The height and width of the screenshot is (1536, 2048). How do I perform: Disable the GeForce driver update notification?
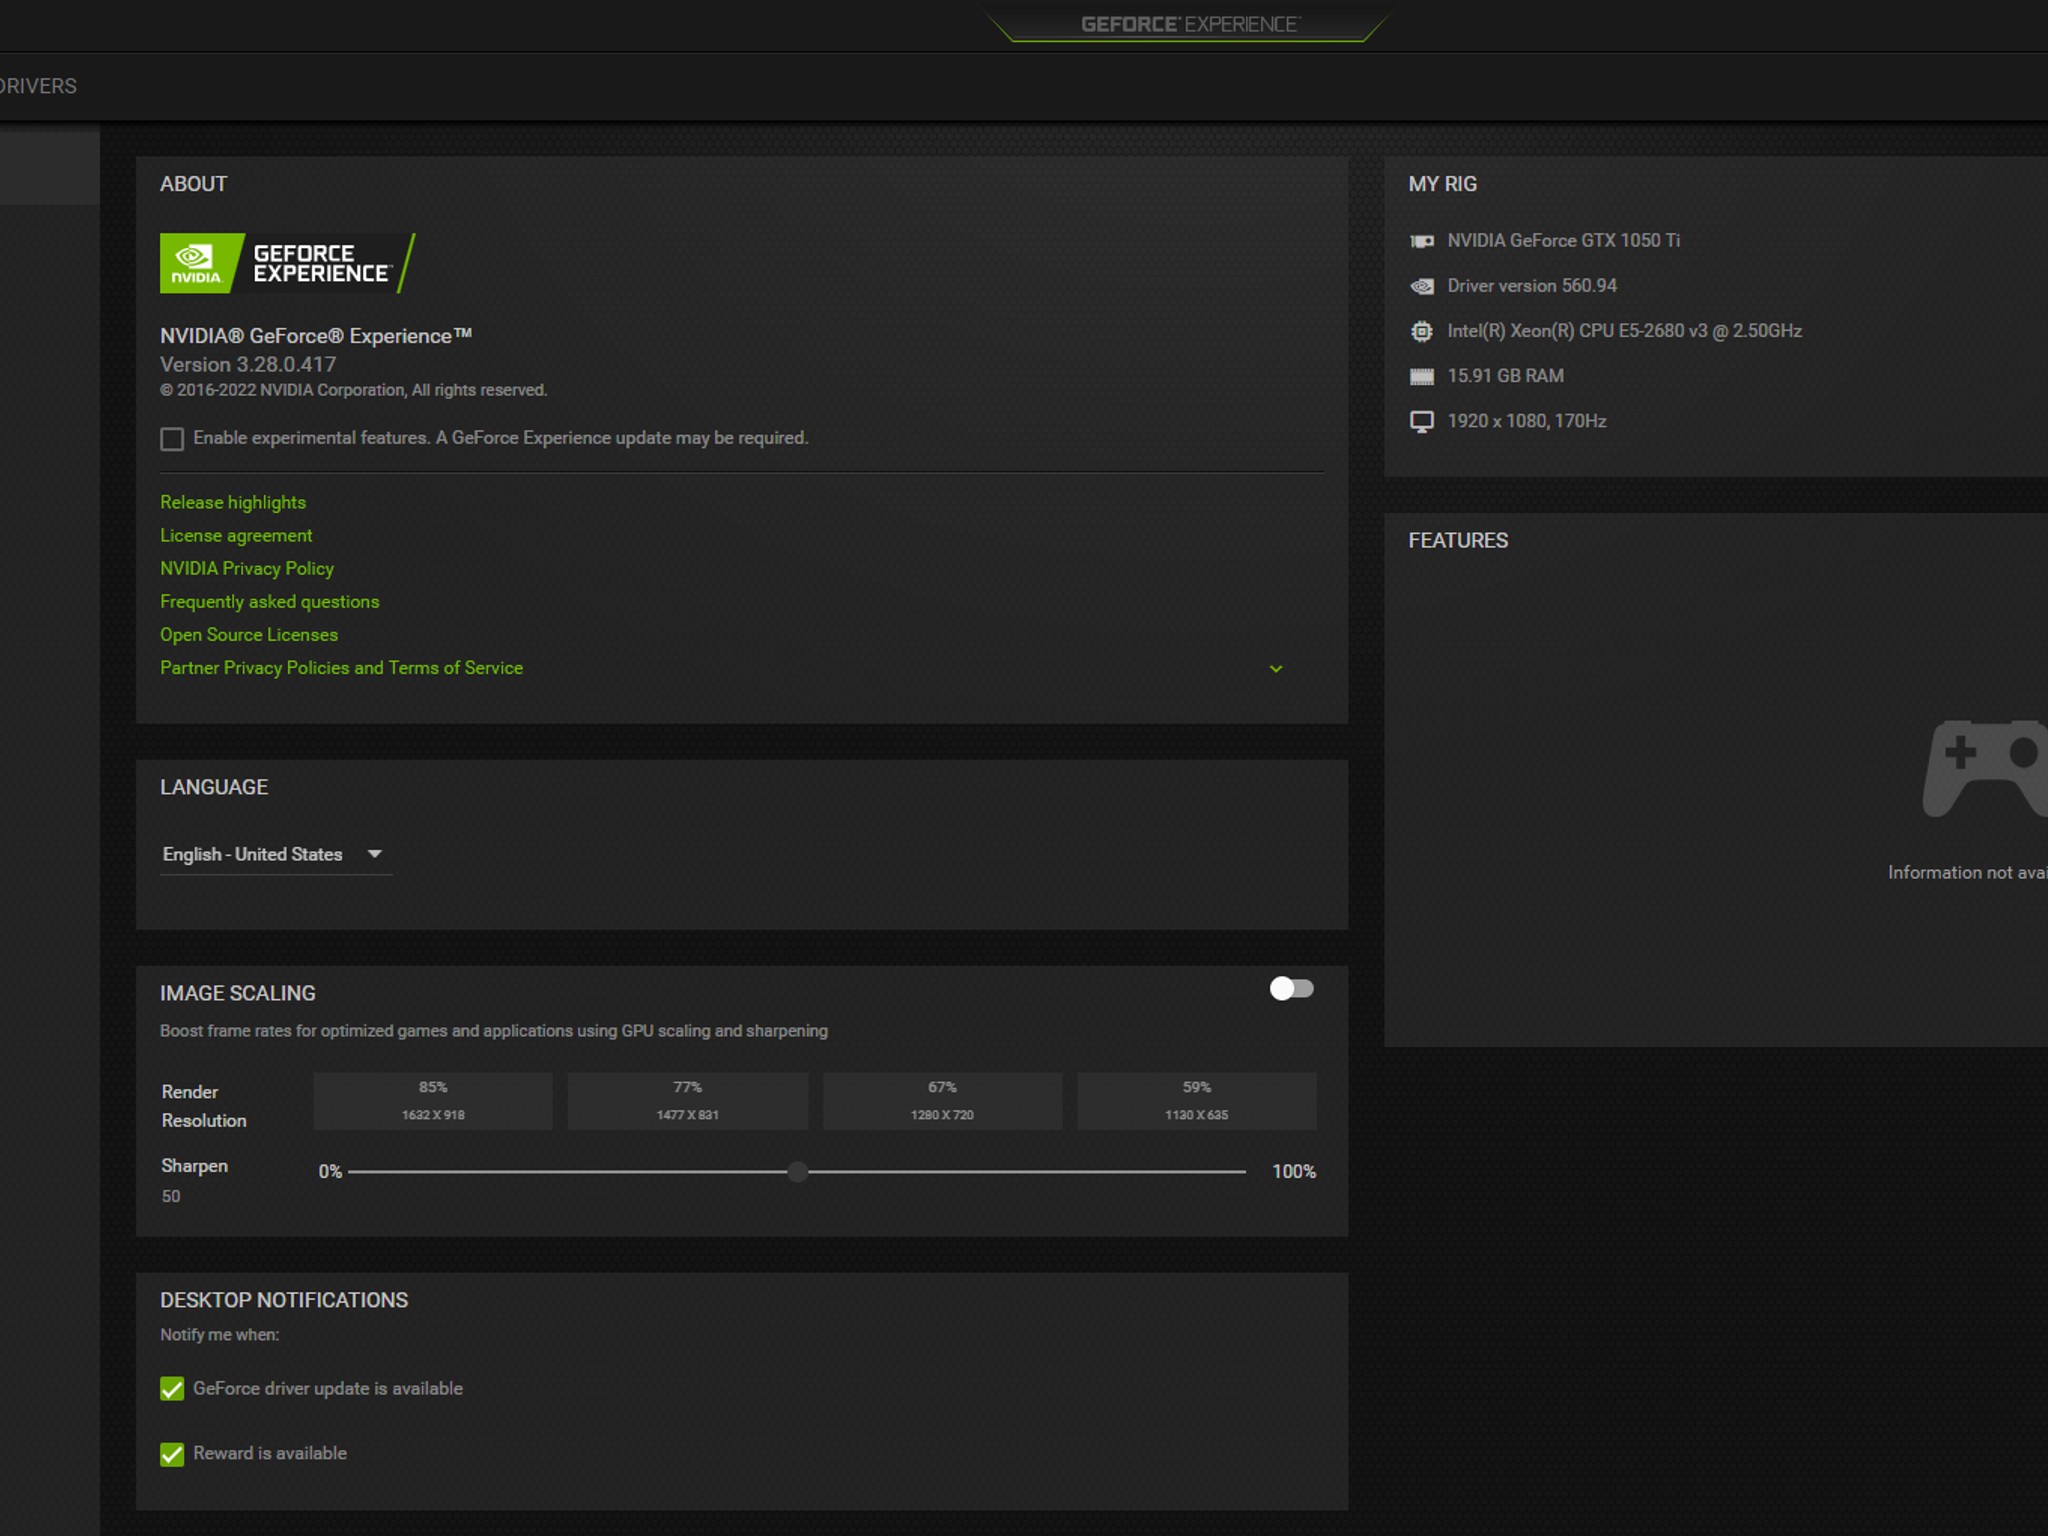point(171,1388)
